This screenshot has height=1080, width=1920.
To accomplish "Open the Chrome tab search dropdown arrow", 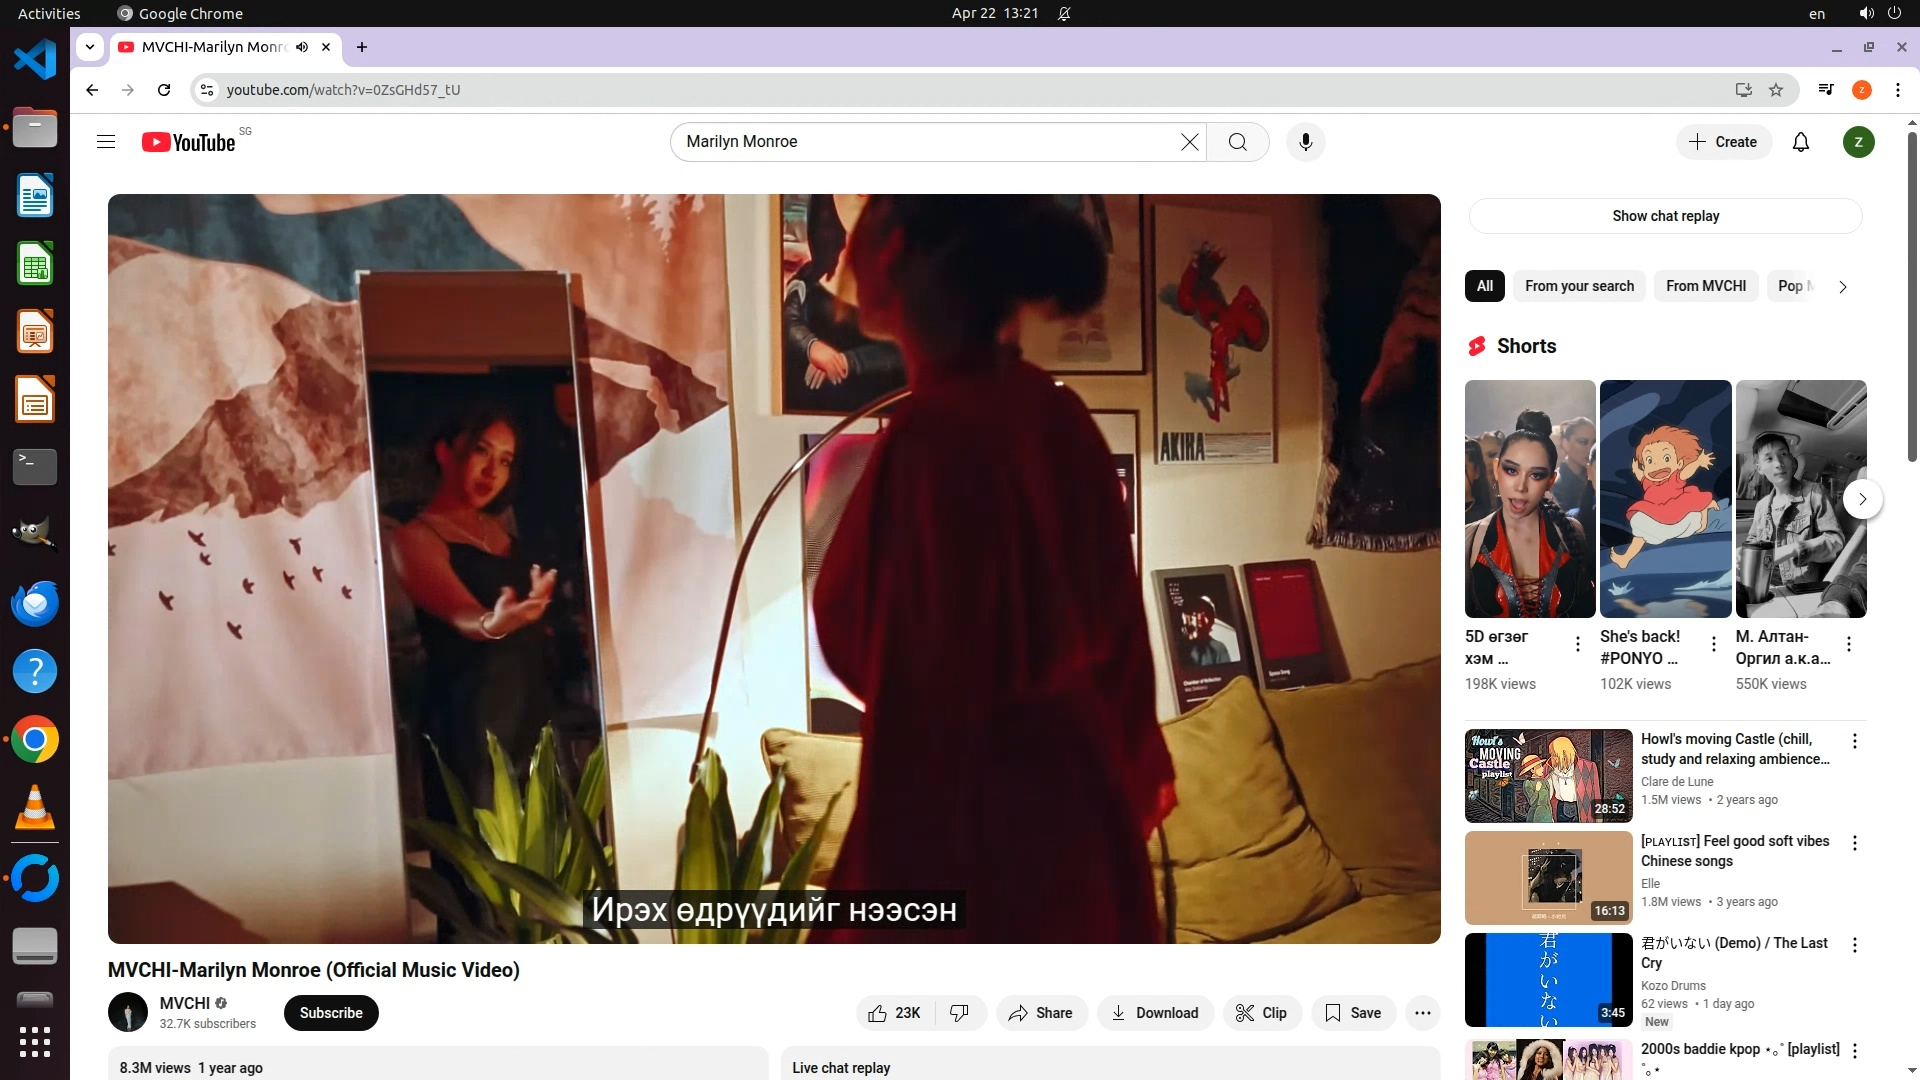I will coord(90,47).
